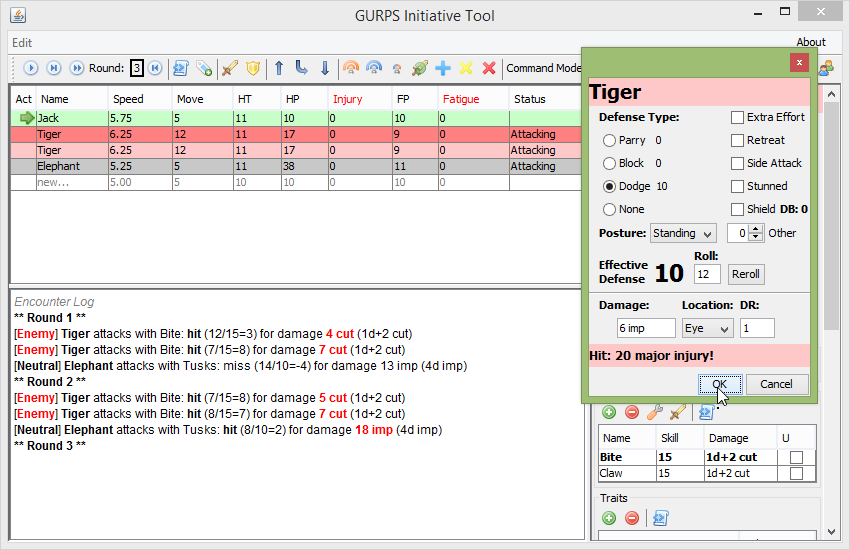Select the None defense radio button

coord(609,209)
